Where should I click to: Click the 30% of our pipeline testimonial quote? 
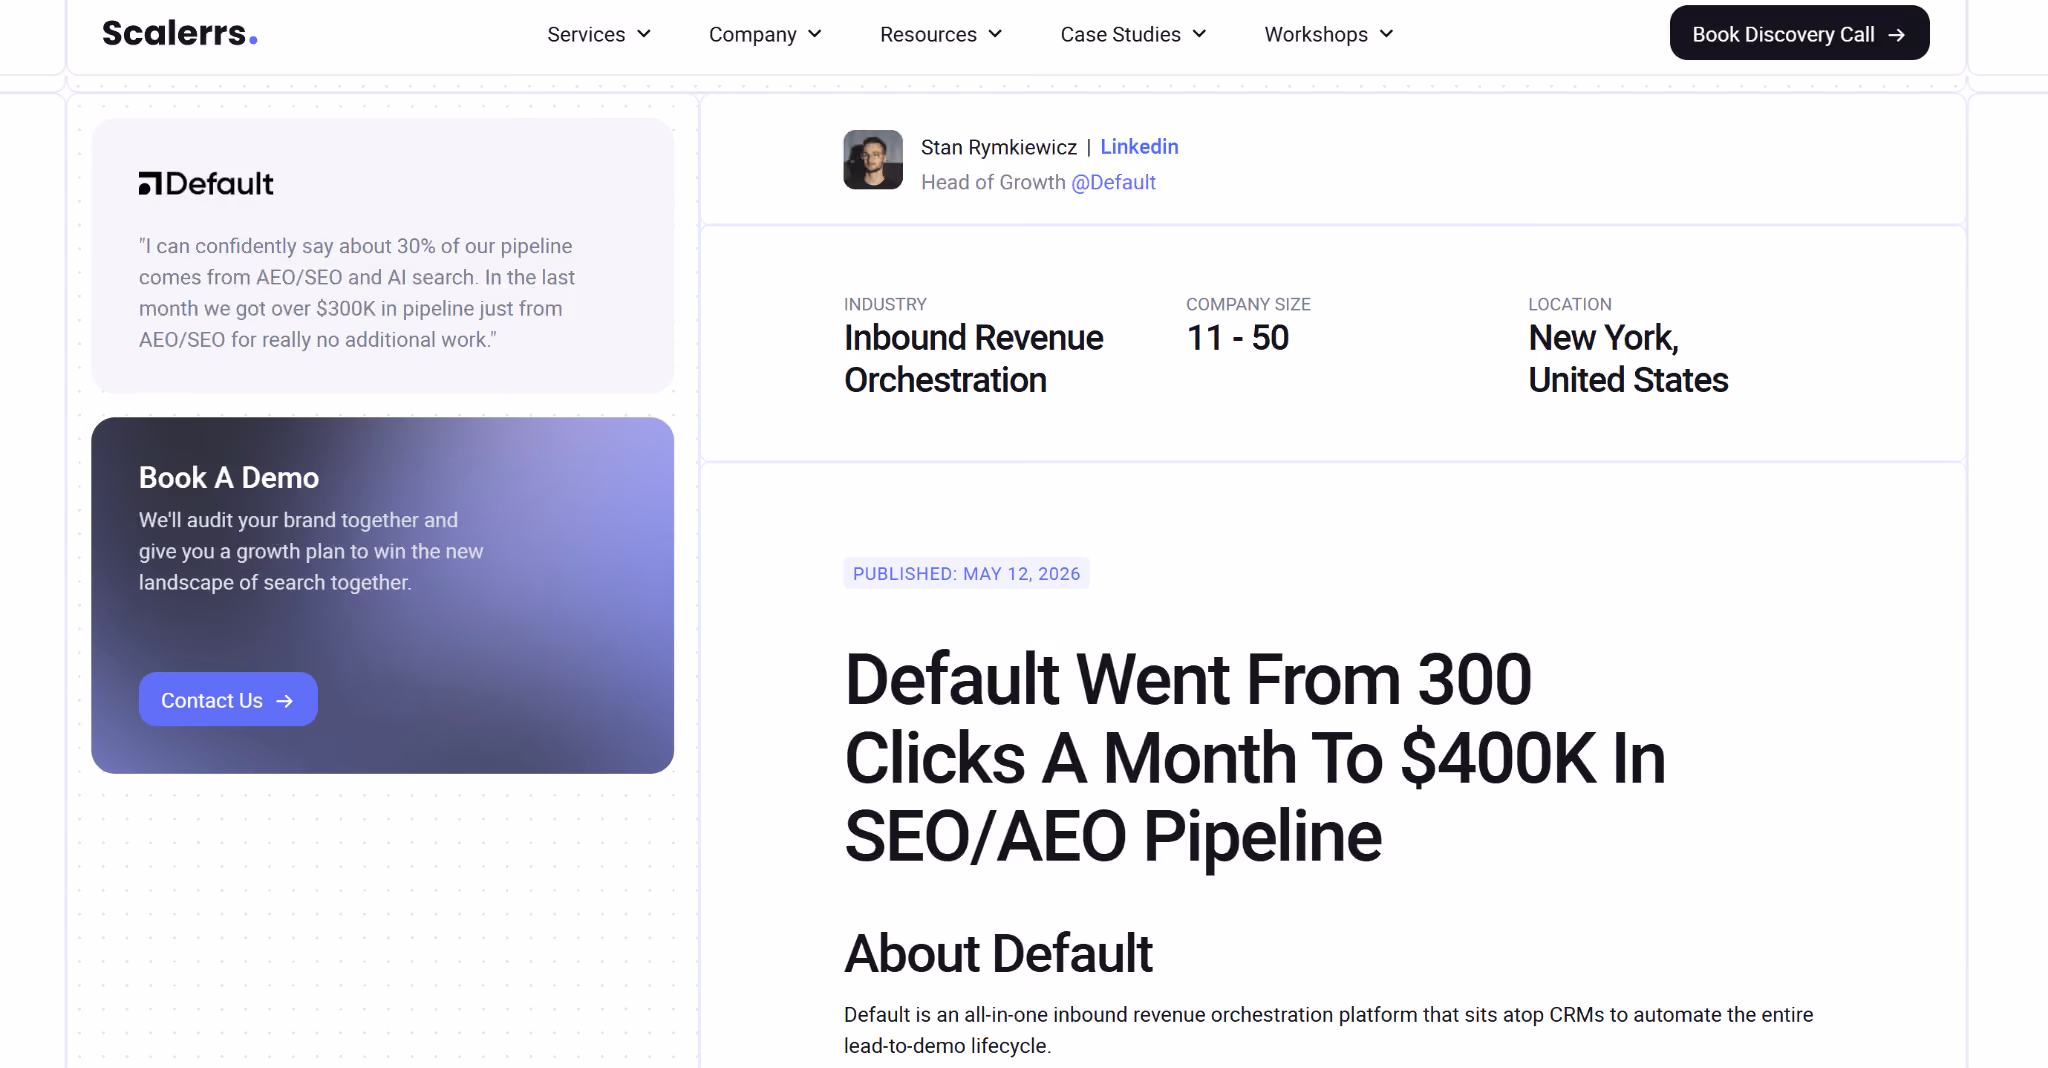356,293
